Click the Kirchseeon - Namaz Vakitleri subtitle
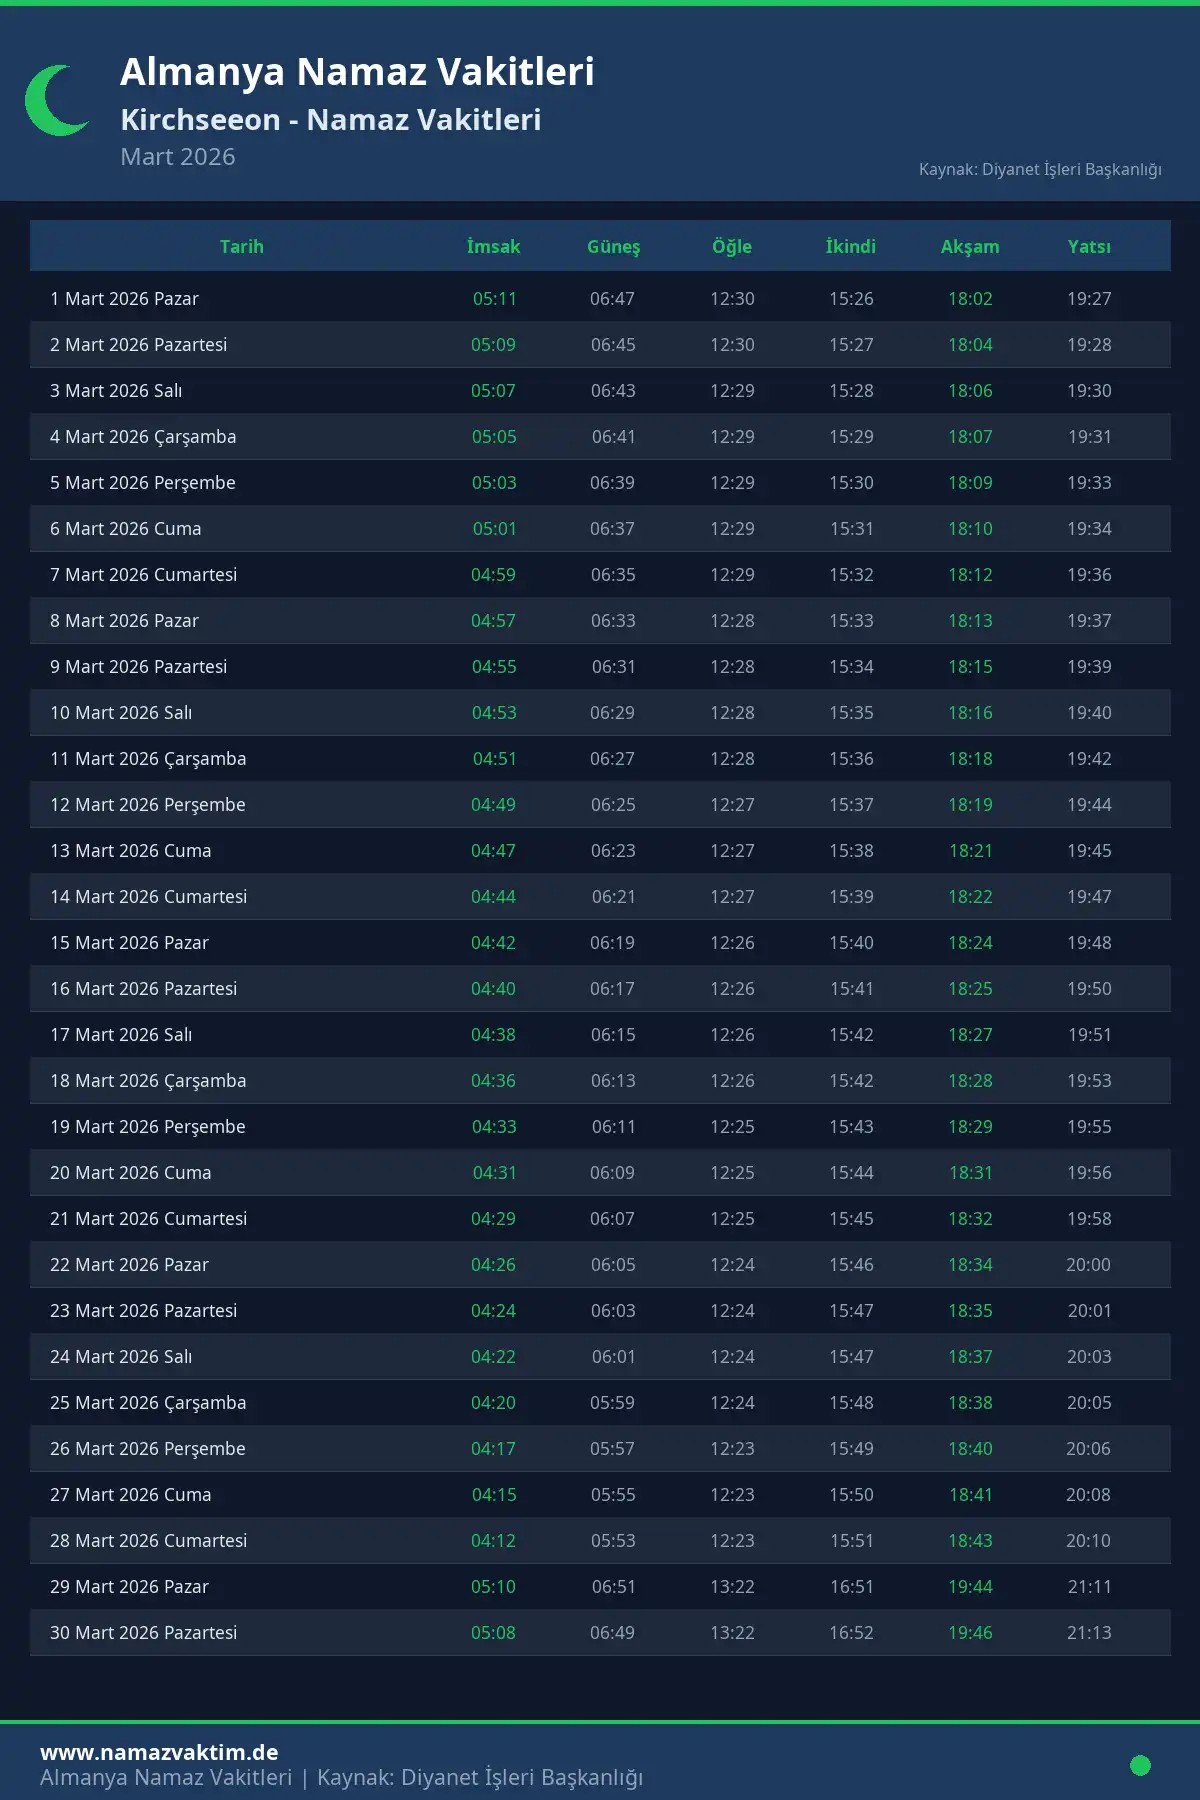This screenshot has width=1200, height=1800. (x=331, y=120)
